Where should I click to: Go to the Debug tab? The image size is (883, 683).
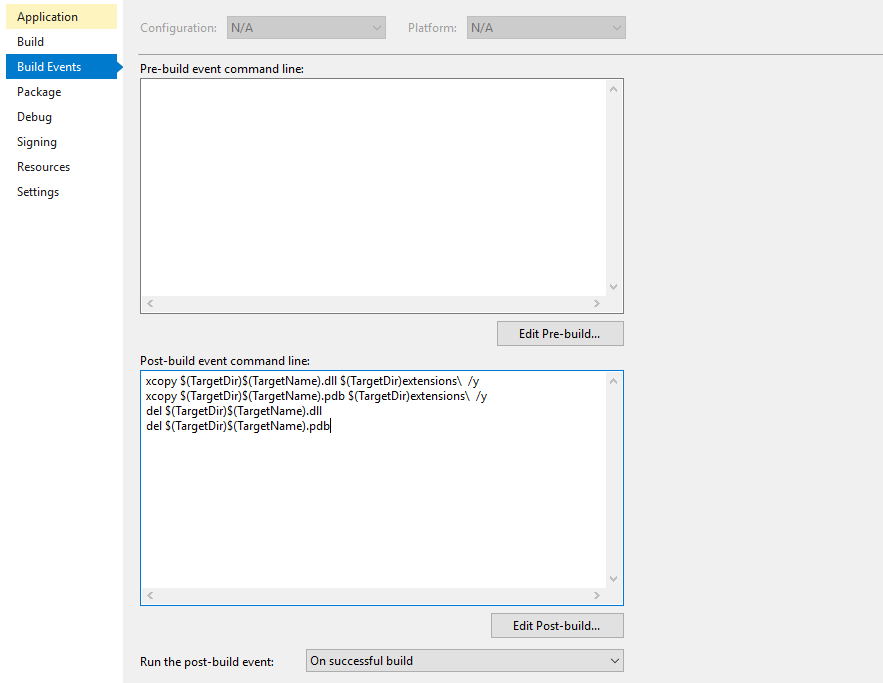pos(34,117)
